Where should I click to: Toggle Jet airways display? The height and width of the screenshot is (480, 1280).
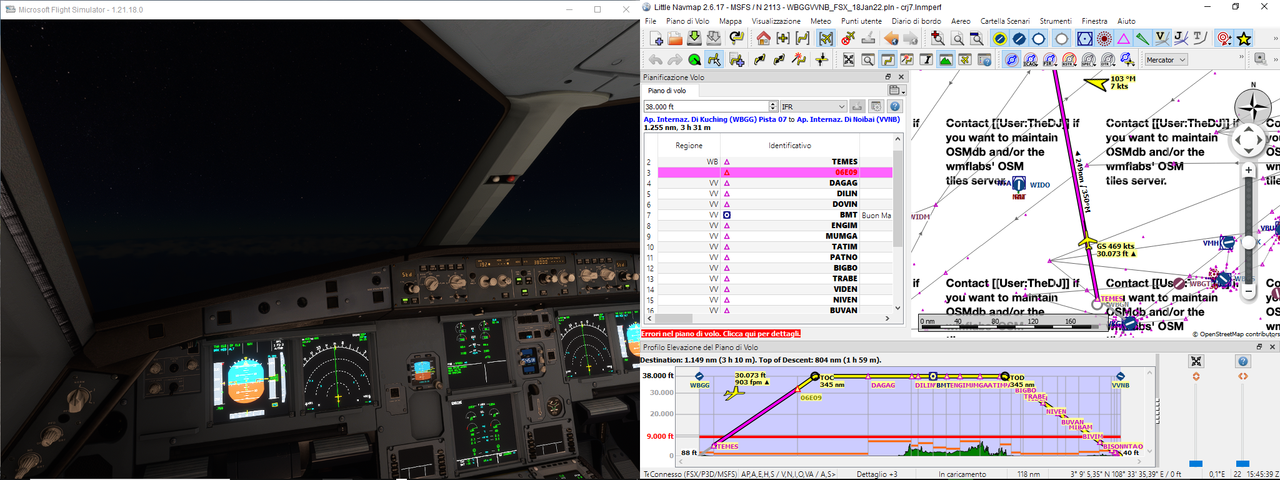click(x=1181, y=38)
